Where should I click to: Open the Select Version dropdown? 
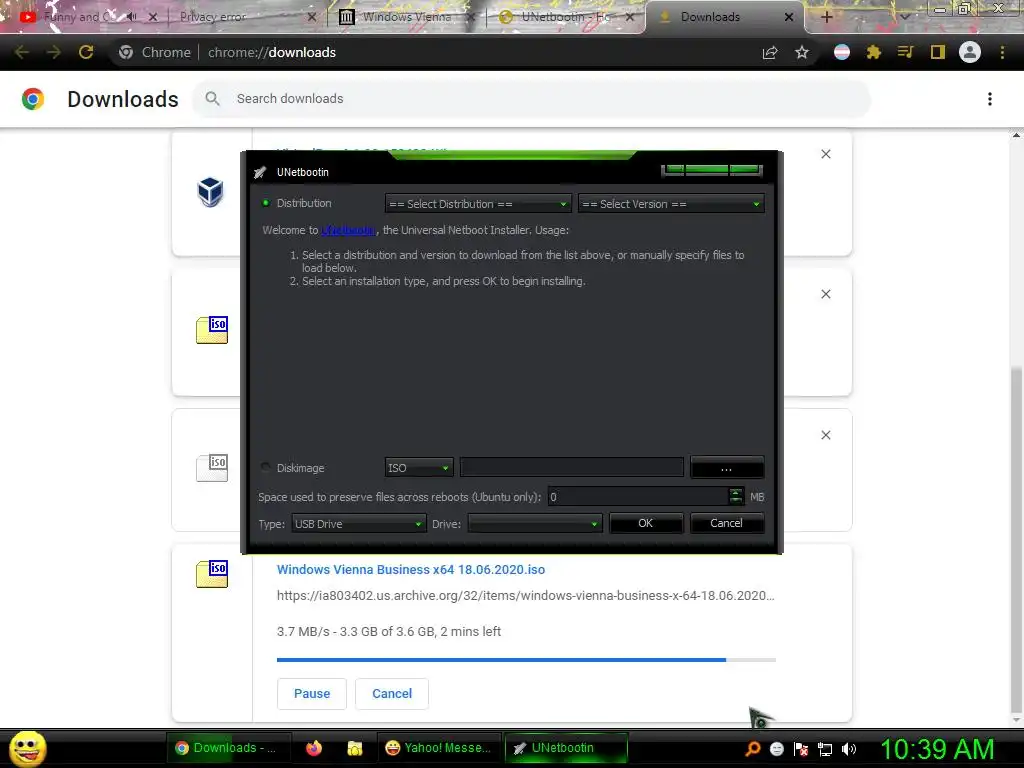tap(671, 204)
